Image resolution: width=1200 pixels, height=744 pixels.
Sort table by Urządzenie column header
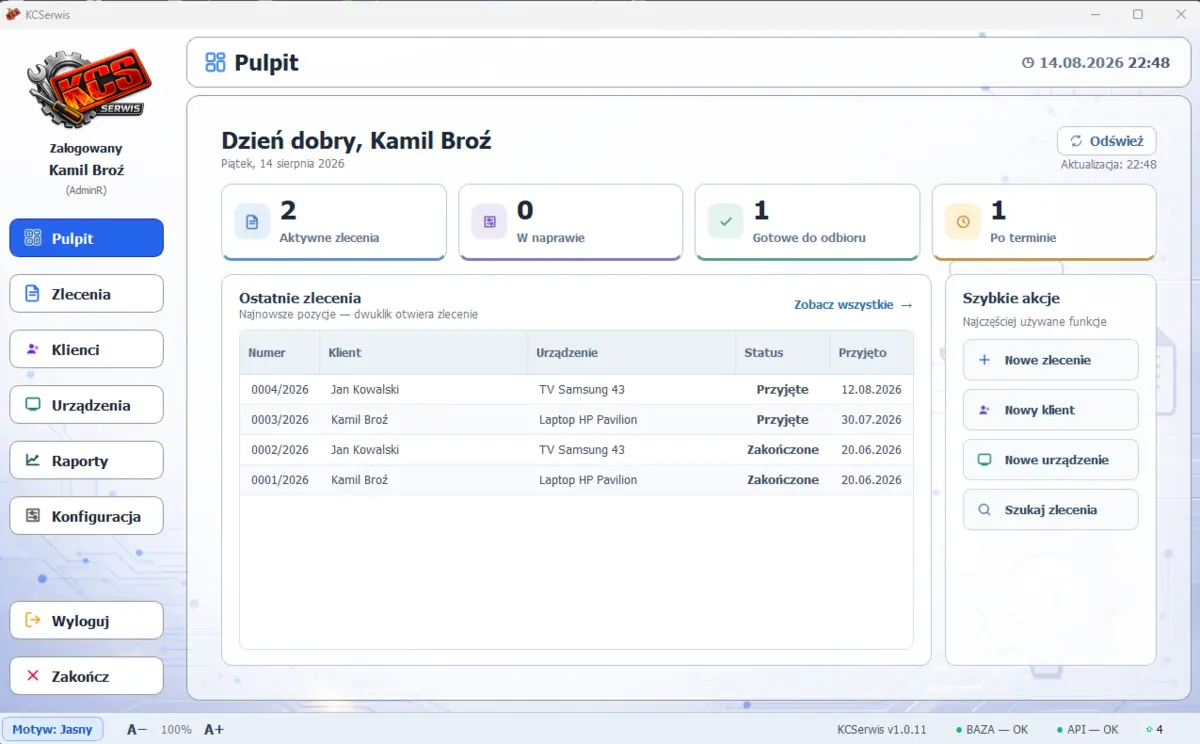click(632, 353)
